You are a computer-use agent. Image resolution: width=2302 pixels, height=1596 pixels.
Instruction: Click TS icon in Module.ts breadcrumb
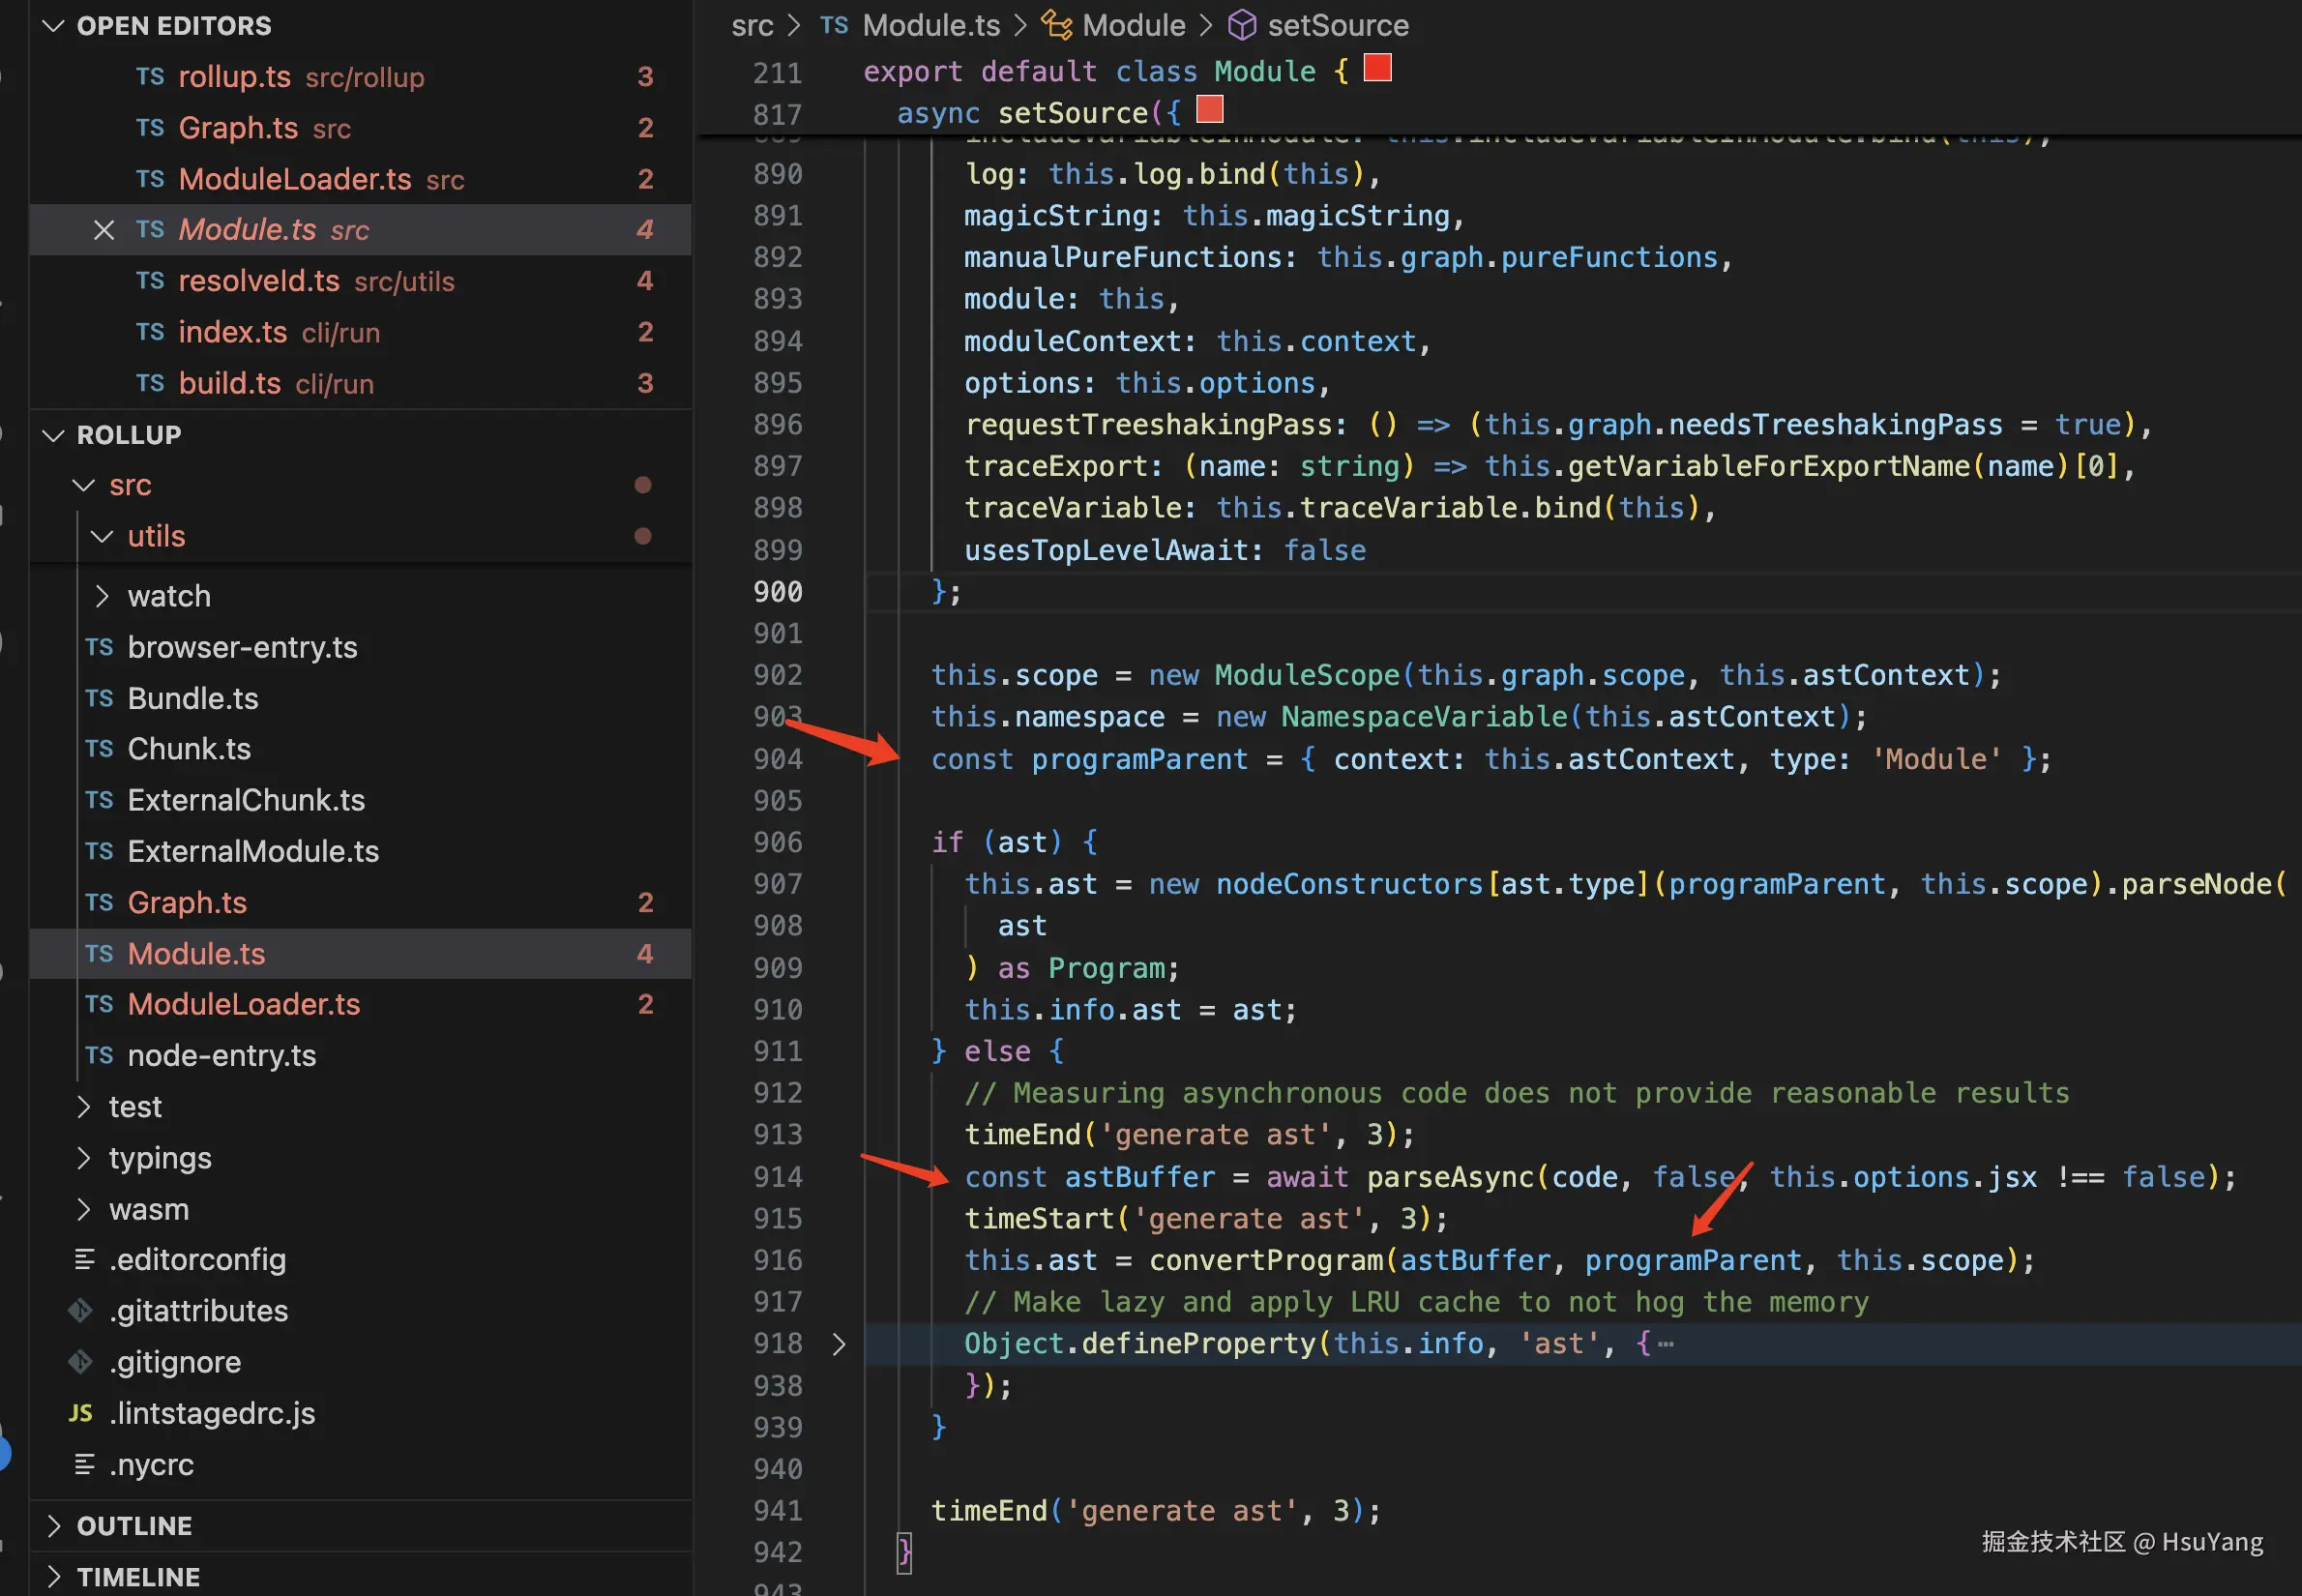coord(834,25)
